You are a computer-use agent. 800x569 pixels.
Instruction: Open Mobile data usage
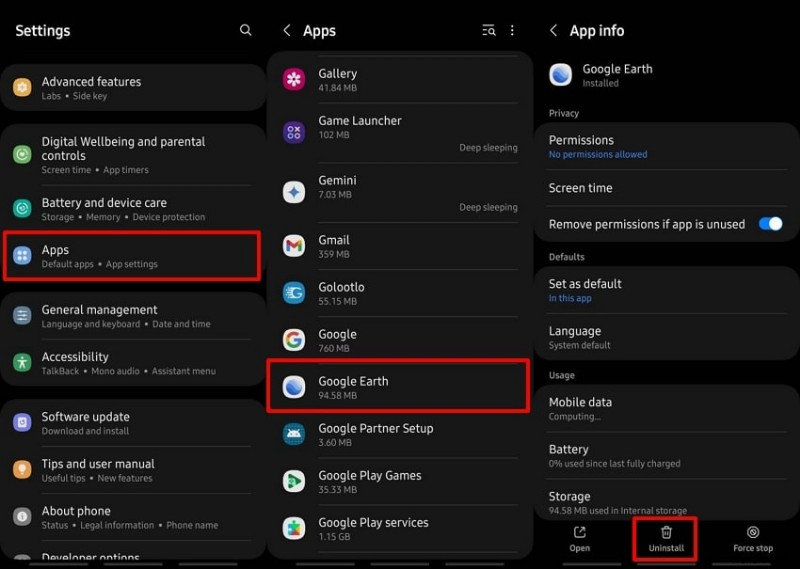(666, 408)
